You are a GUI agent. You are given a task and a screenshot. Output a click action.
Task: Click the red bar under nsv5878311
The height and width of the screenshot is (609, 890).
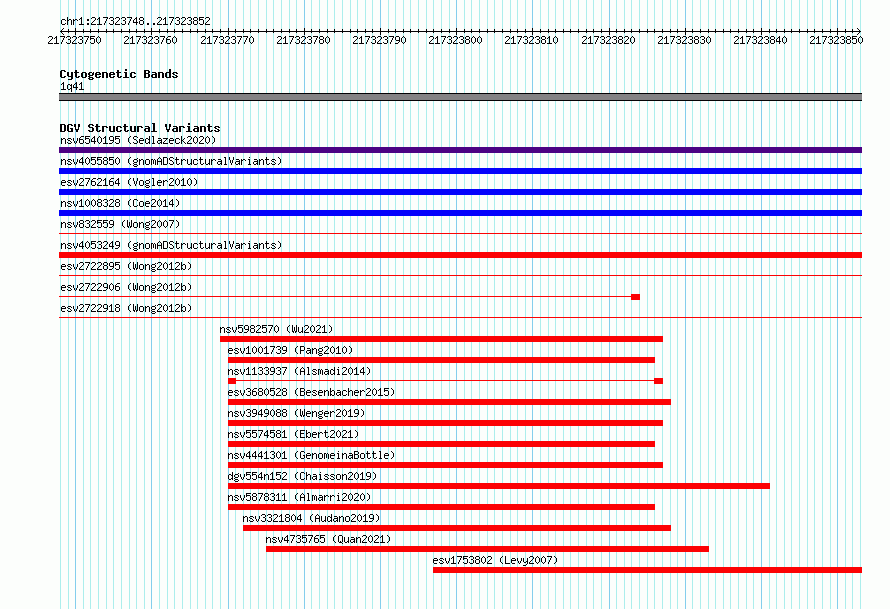[x=442, y=507]
